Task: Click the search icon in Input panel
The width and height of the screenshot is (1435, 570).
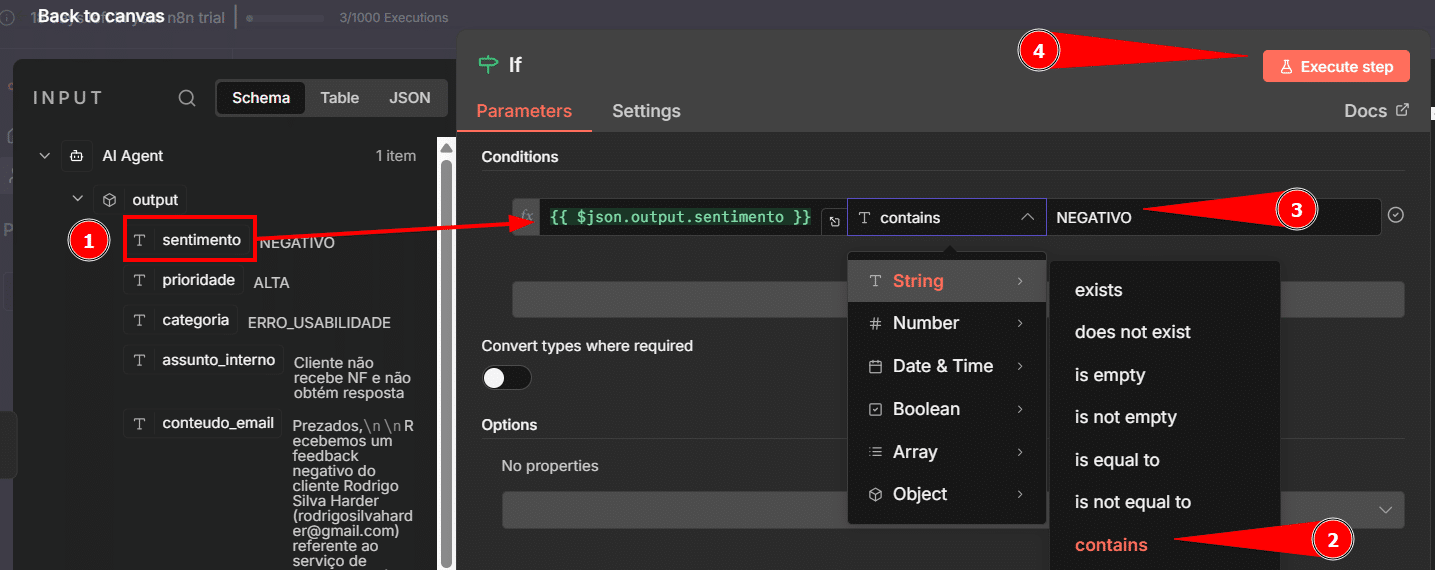Action: (187, 98)
